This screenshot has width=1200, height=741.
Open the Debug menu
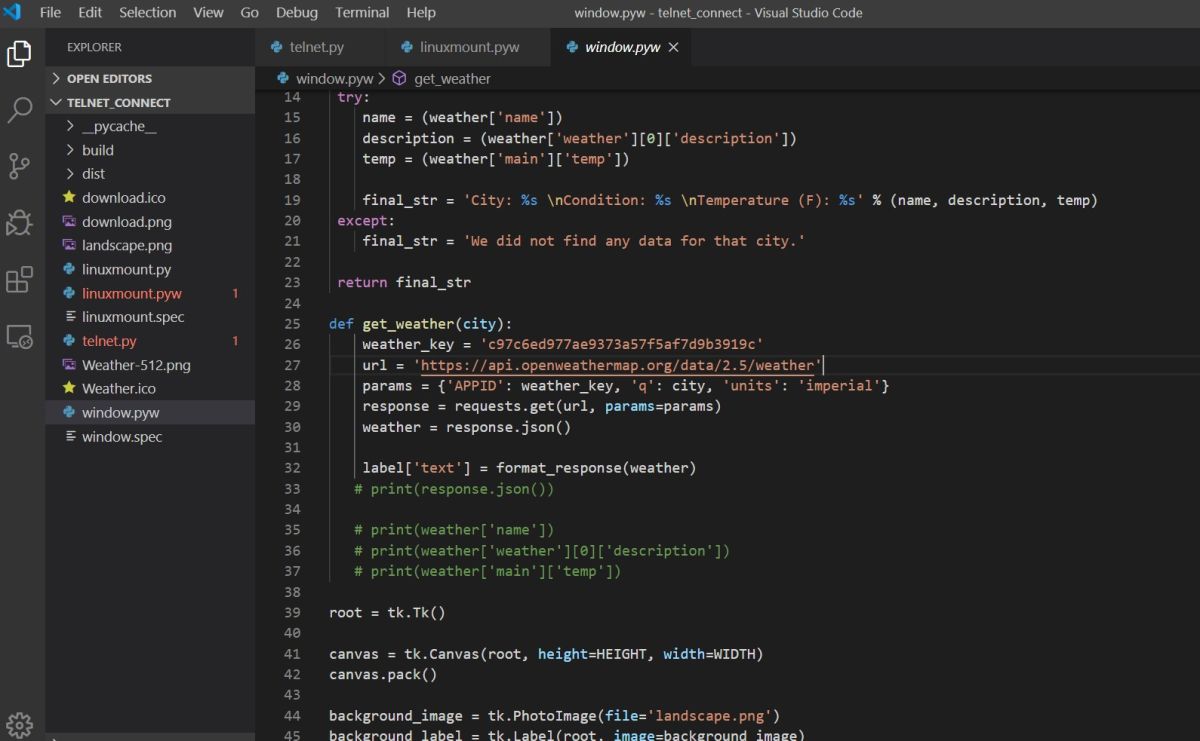tap(297, 13)
